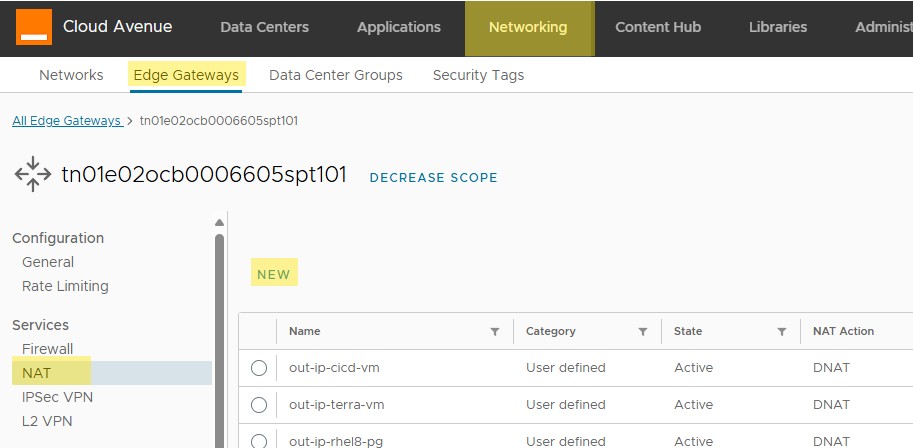Select the out-ip-terra-vm radio button

click(x=259, y=405)
